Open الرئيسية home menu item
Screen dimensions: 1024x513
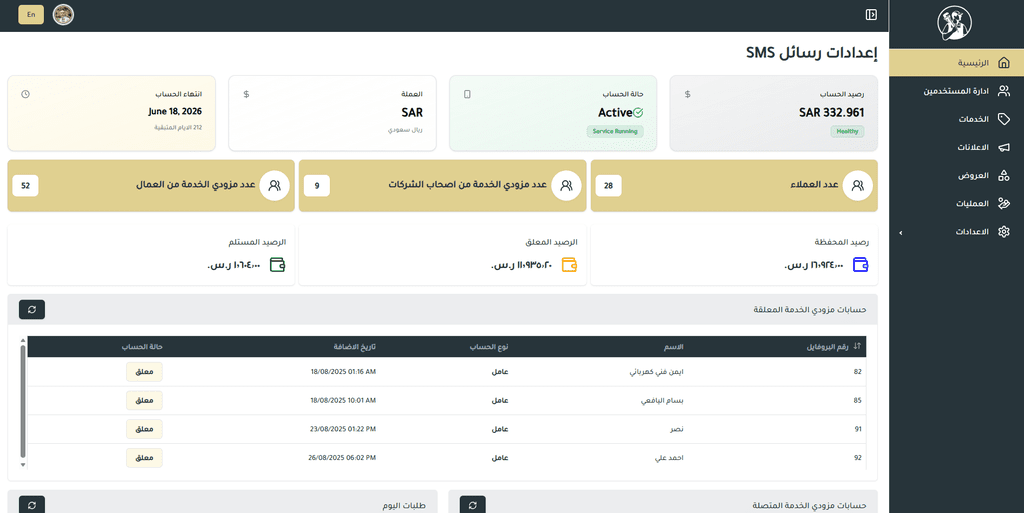click(x=957, y=63)
